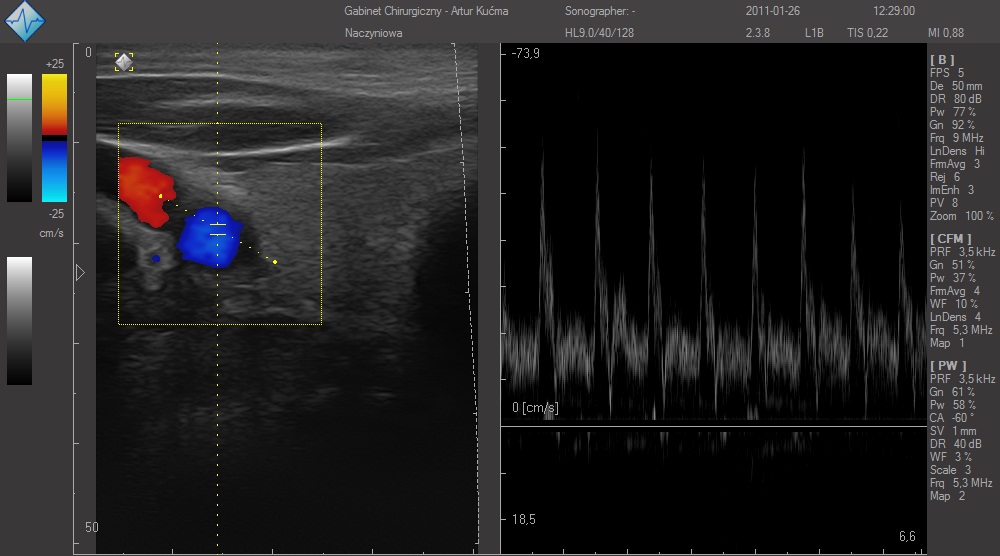Image resolution: width=1000 pixels, height=556 pixels.
Task: Click the date 2011-01-26
Action: 773,11
